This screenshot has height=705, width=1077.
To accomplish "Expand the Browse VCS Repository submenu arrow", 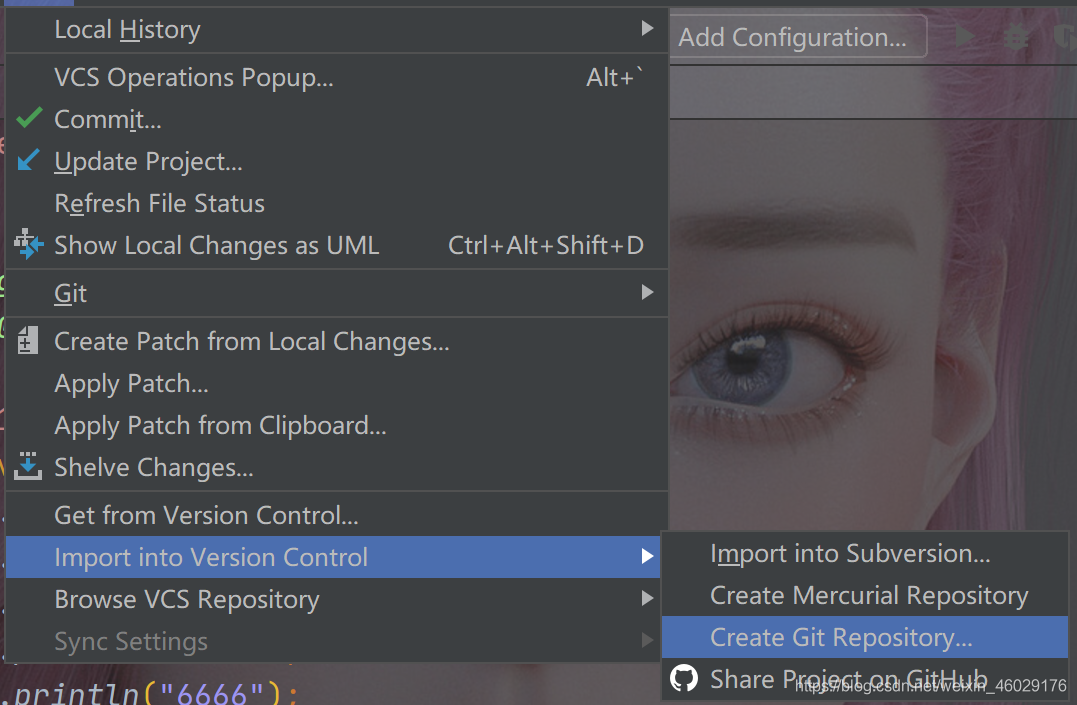I will [647, 599].
